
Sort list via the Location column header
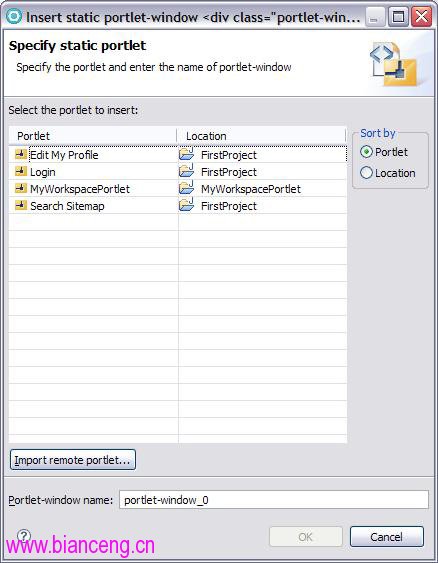[261, 136]
